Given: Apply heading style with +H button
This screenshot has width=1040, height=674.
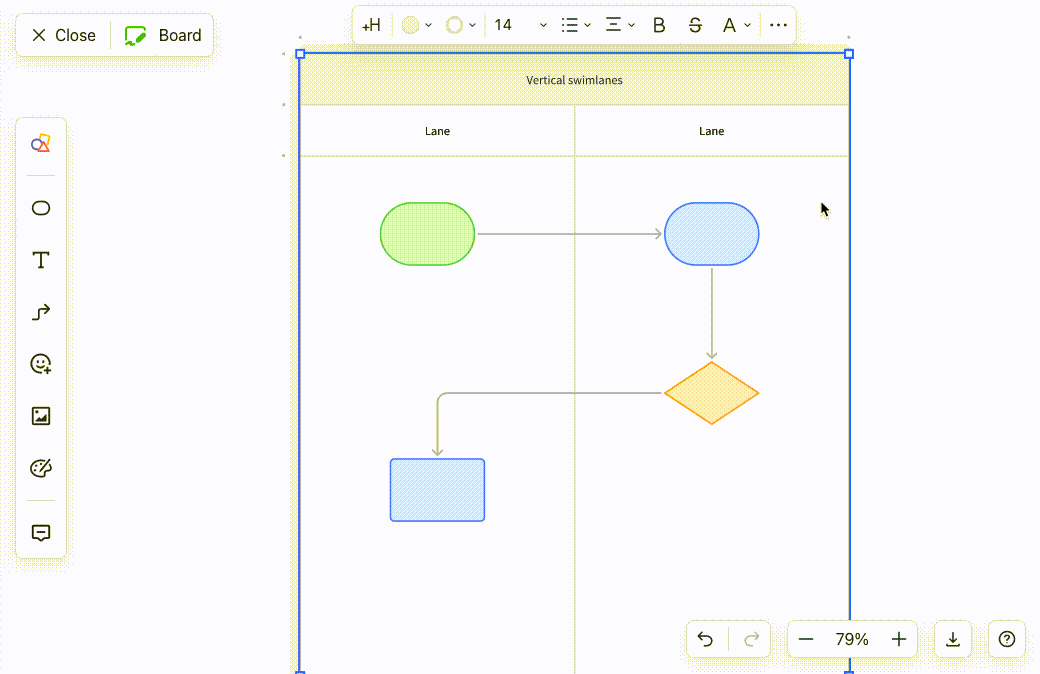Looking at the screenshot, I should [371, 25].
